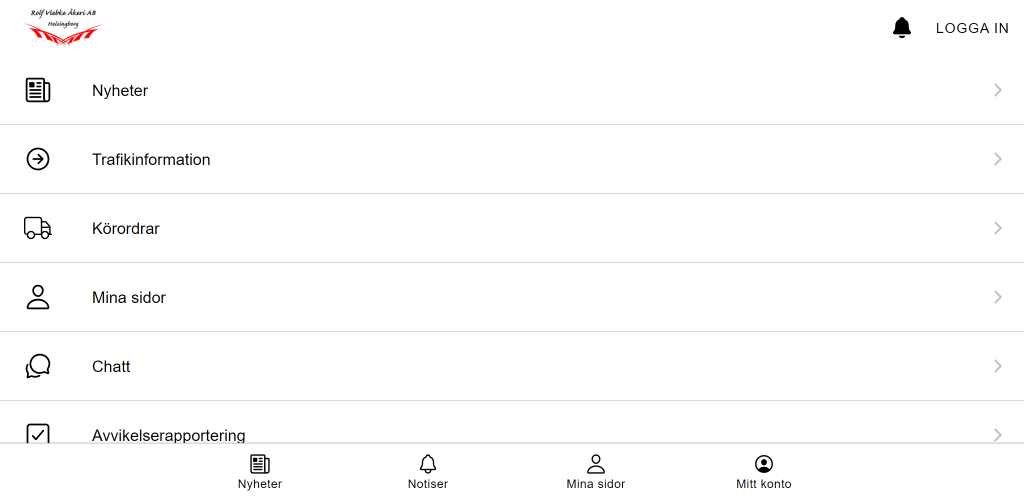
Task: Click the notification bell in header
Action: pos(902,28)
